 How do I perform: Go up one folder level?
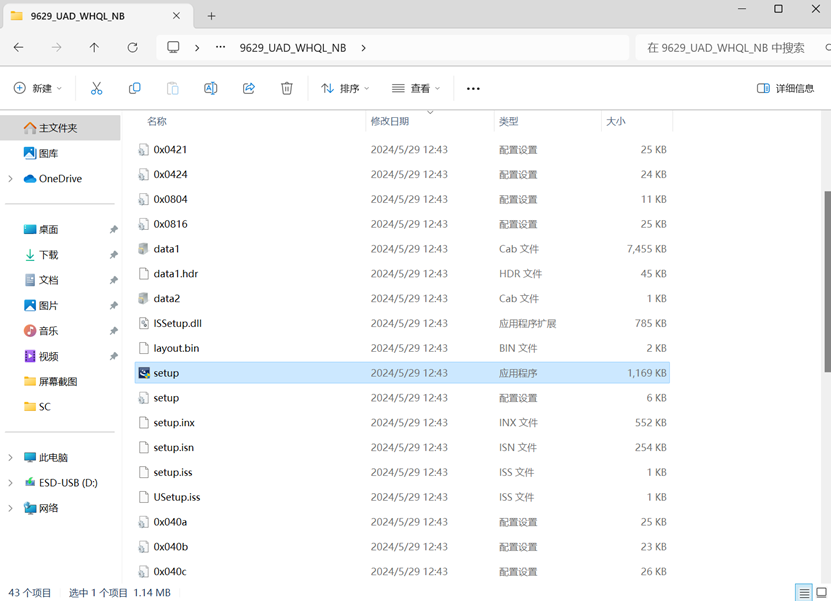pos(94,47)
